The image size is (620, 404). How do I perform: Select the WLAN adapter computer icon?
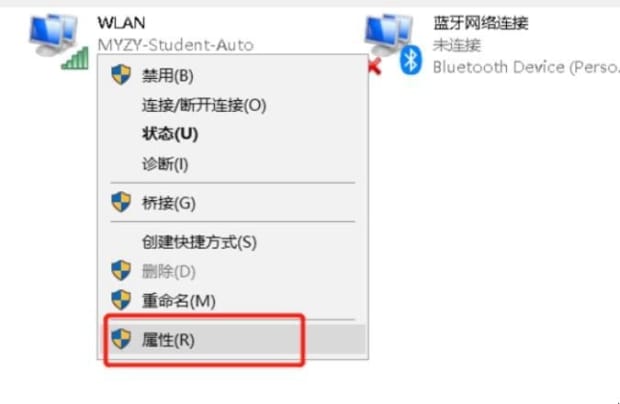(x=53, y=35)
